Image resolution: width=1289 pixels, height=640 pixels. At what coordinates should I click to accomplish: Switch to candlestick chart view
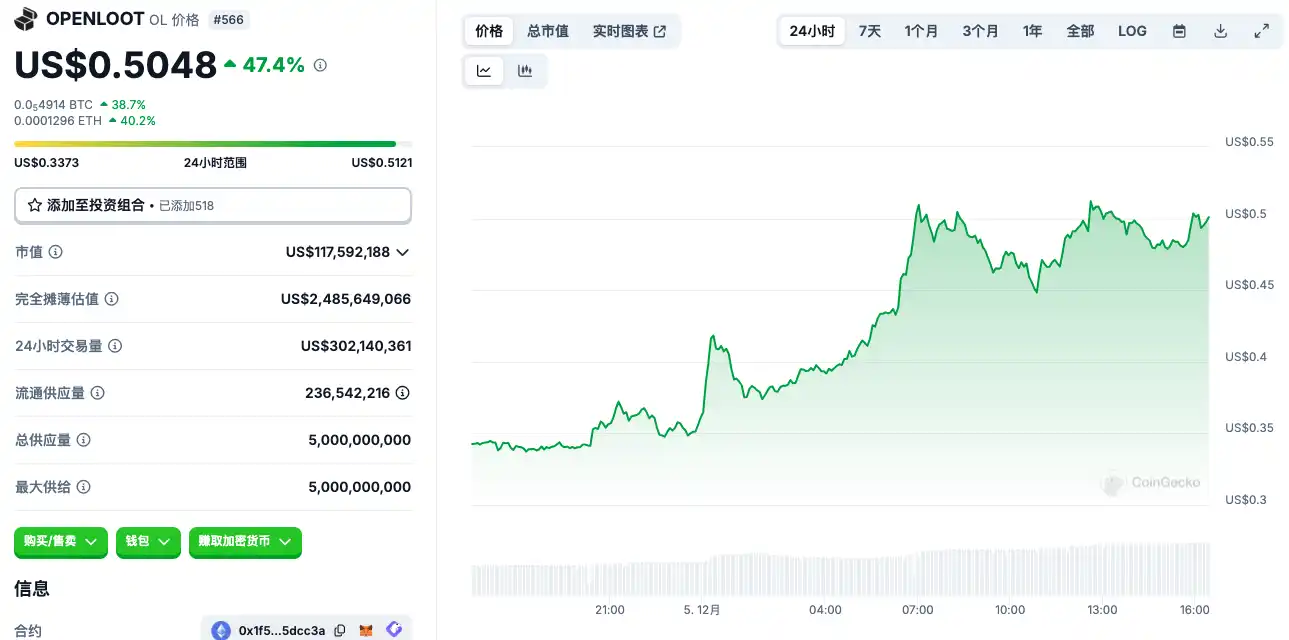pos(525,71)
